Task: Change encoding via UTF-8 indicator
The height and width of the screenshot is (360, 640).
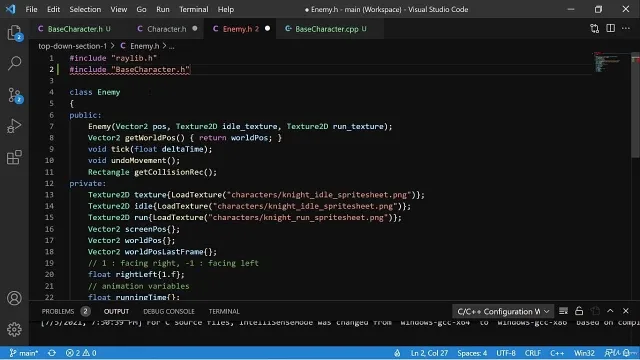Action: pyautogui.click(x=506, y=353)
